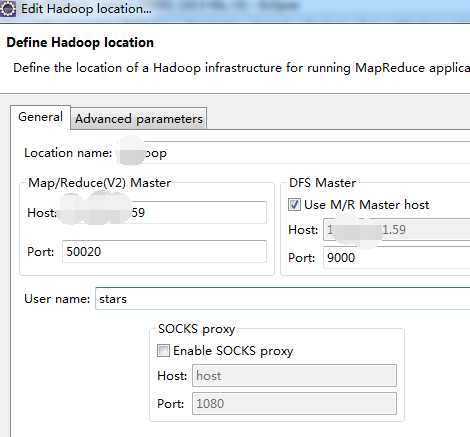Open the Advanced parameters tab
The image size is (470, 437).
pos(139,119)
